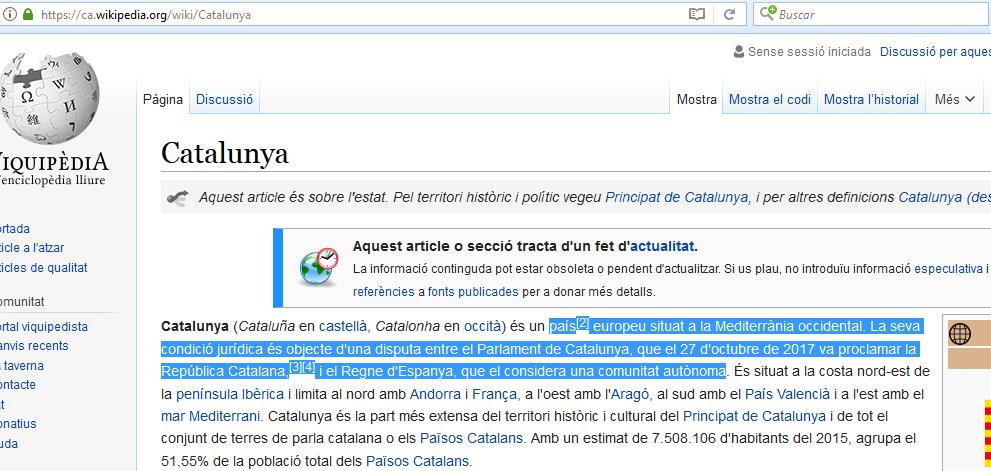Open Països Catalans link after 'total dels'
991x471 pixels.
click(x=418, y=460)
